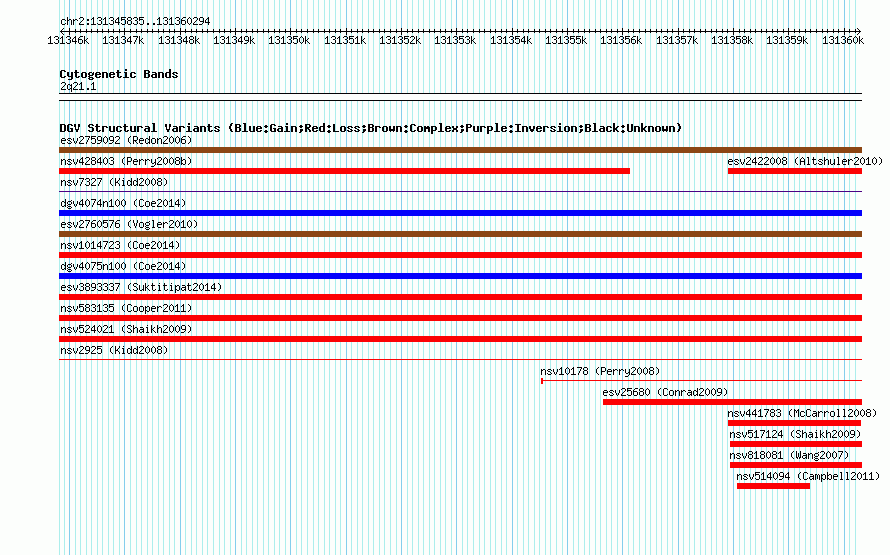This screenshot has height=555, width=890.
Task: Select nsv2925 (Kidd2008) variant label
Action: (114, 350)
